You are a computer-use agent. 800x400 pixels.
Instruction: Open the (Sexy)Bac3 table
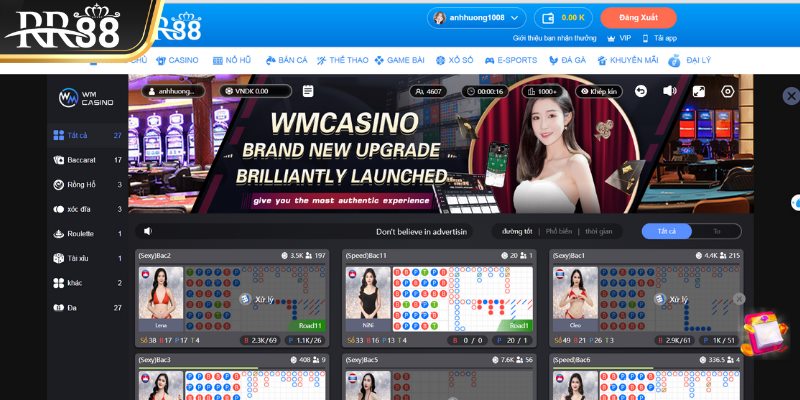click(x=232, y=377)
